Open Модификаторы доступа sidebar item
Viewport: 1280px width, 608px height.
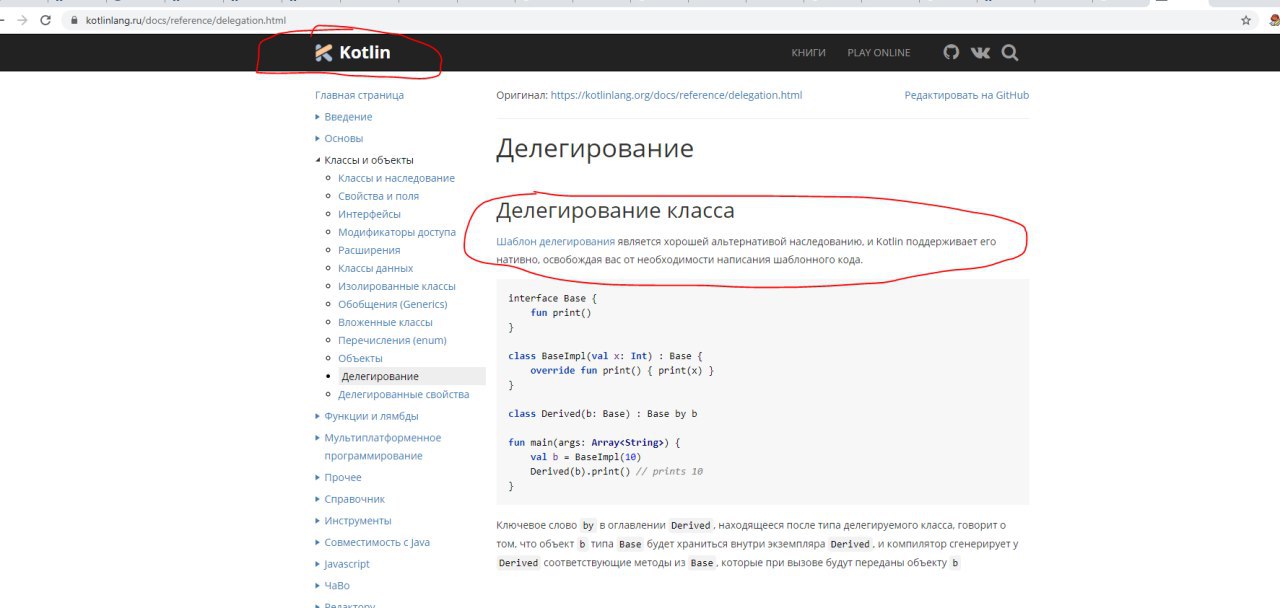[x=397, y=232]
